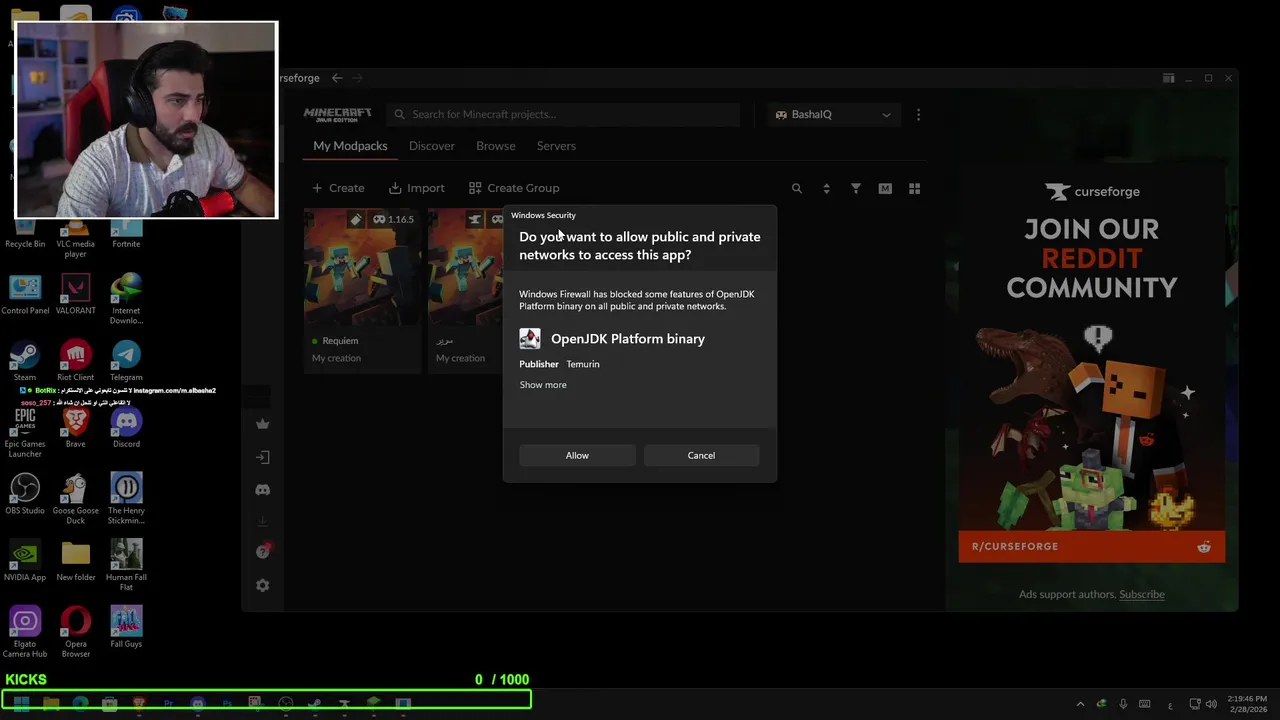Click the Import modpack button
The height and width of the screenshot is (720, 1280).
[417, 188]
